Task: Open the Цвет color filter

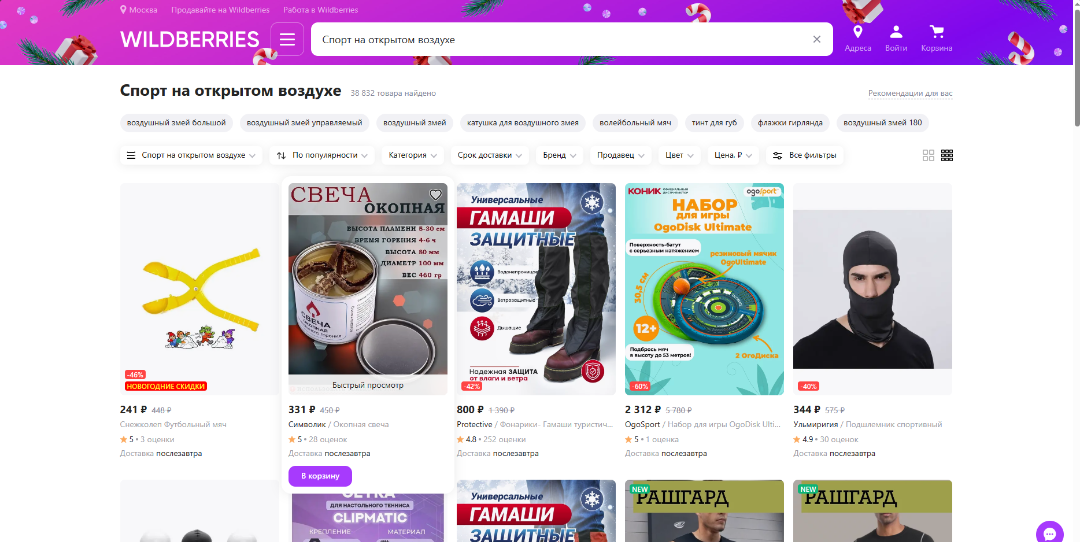Action: [x=680, y=156]
